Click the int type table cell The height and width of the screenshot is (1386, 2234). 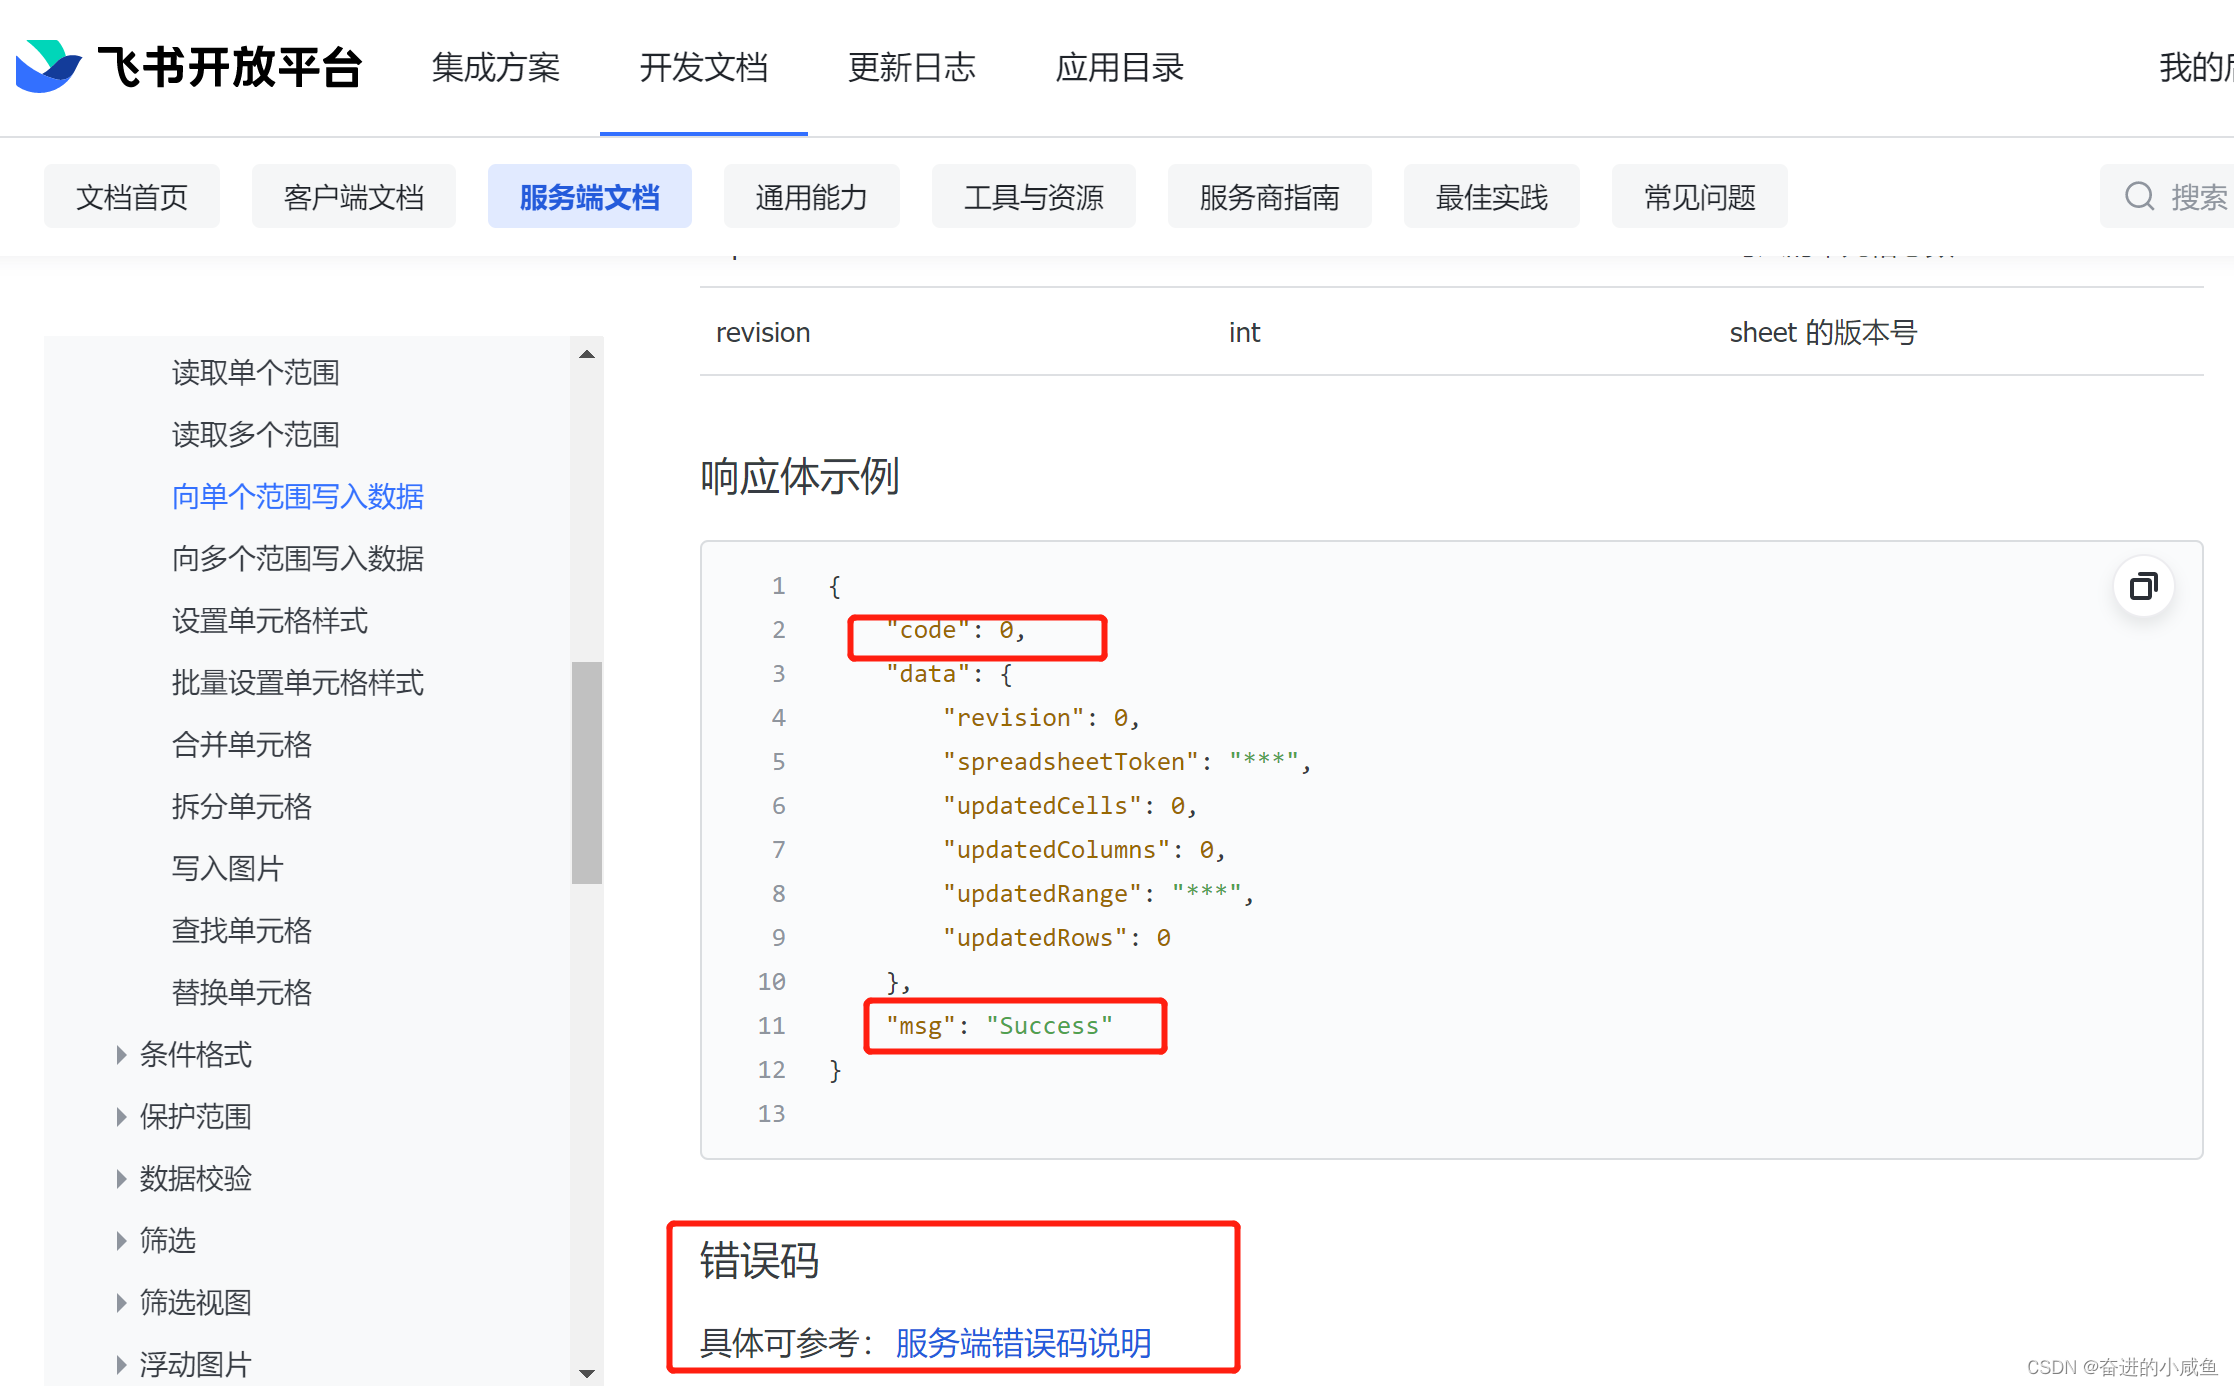[x=1244, y=332]
